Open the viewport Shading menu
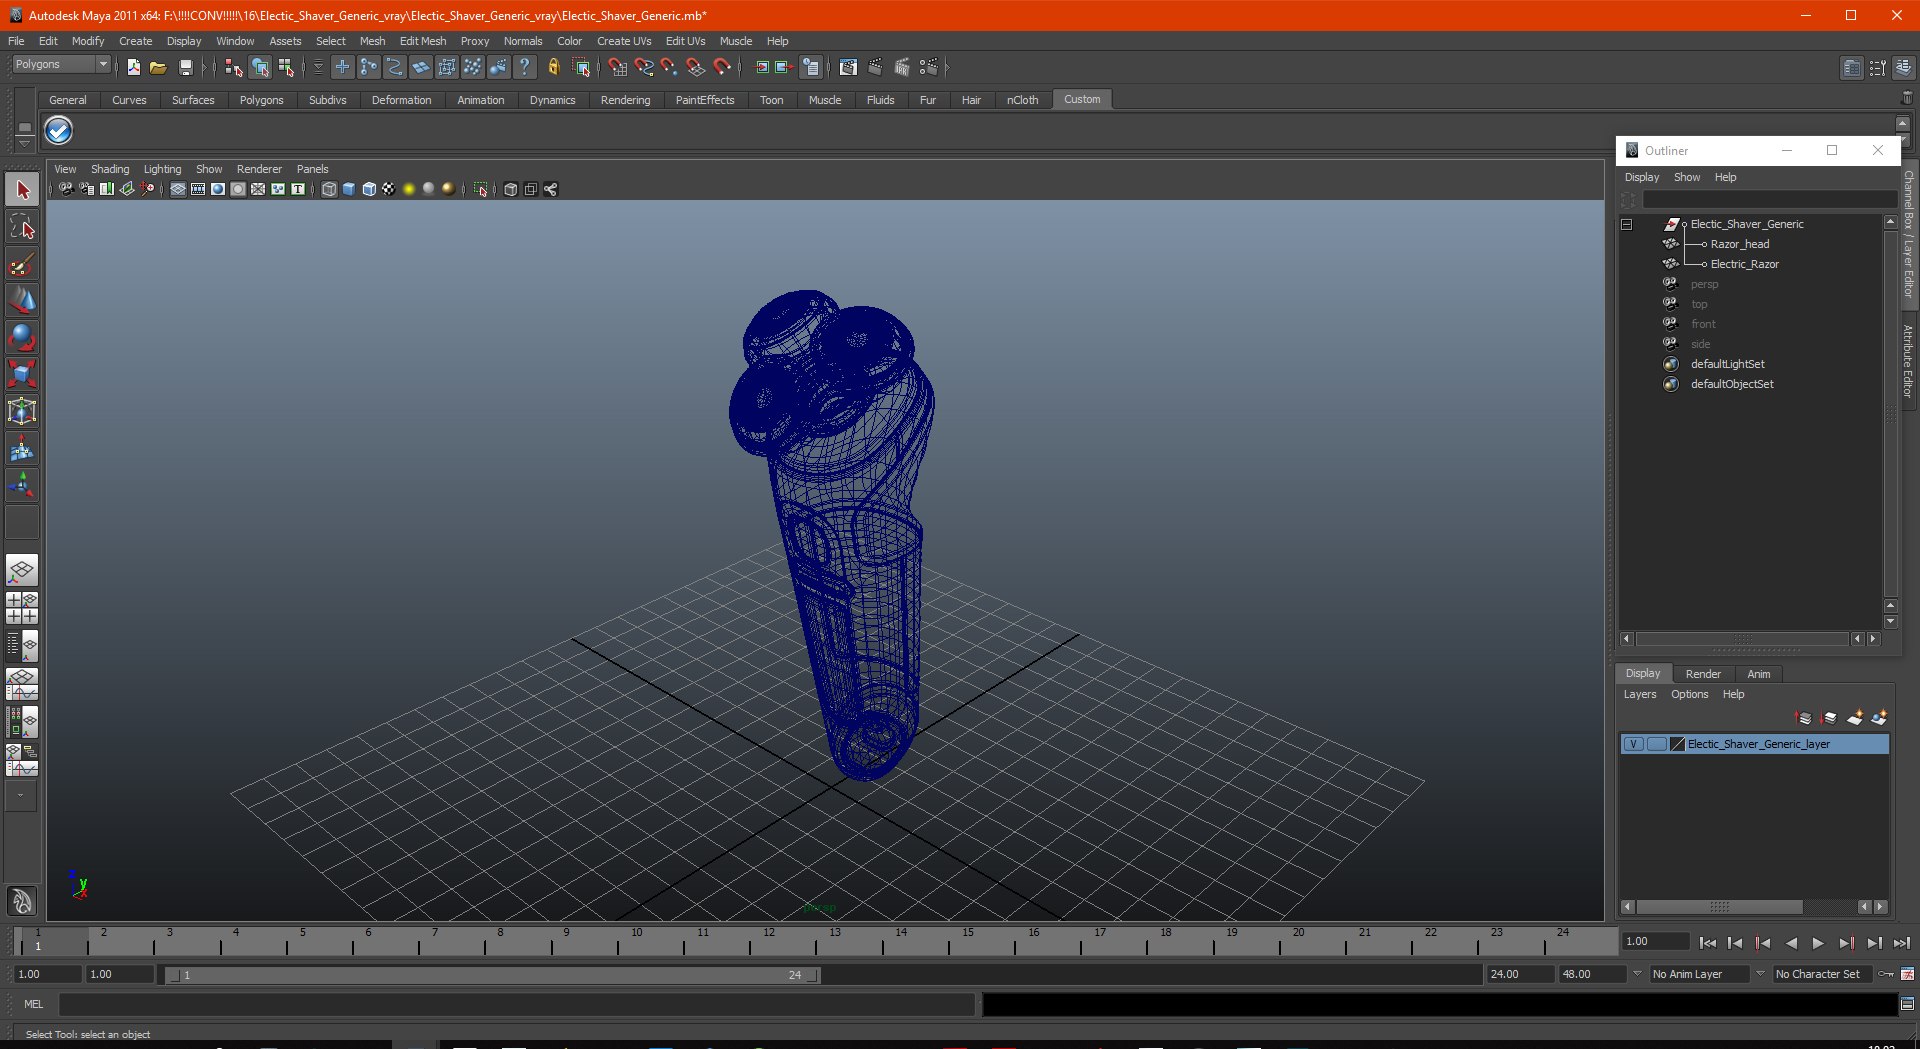 (110, 169)
